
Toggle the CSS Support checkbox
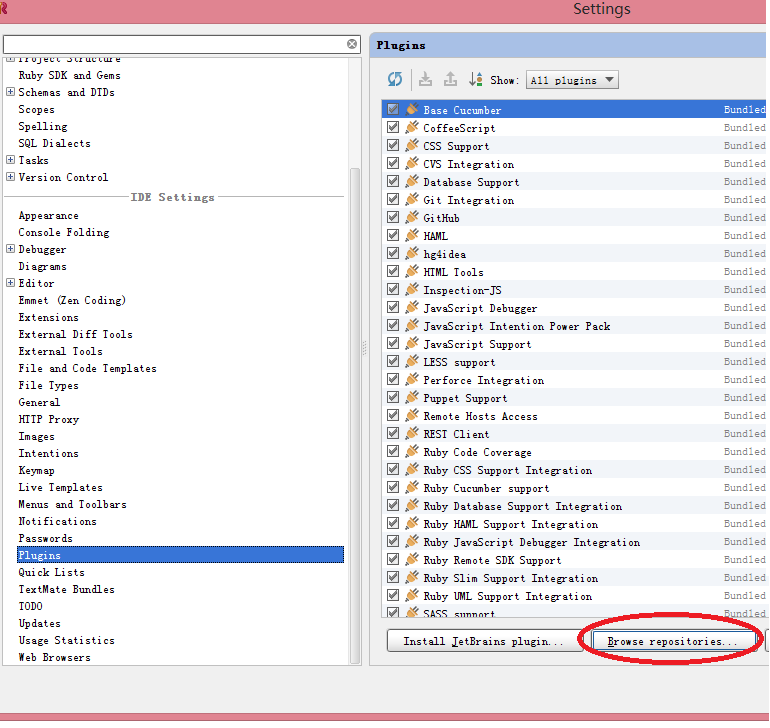[x=393, y=145]
